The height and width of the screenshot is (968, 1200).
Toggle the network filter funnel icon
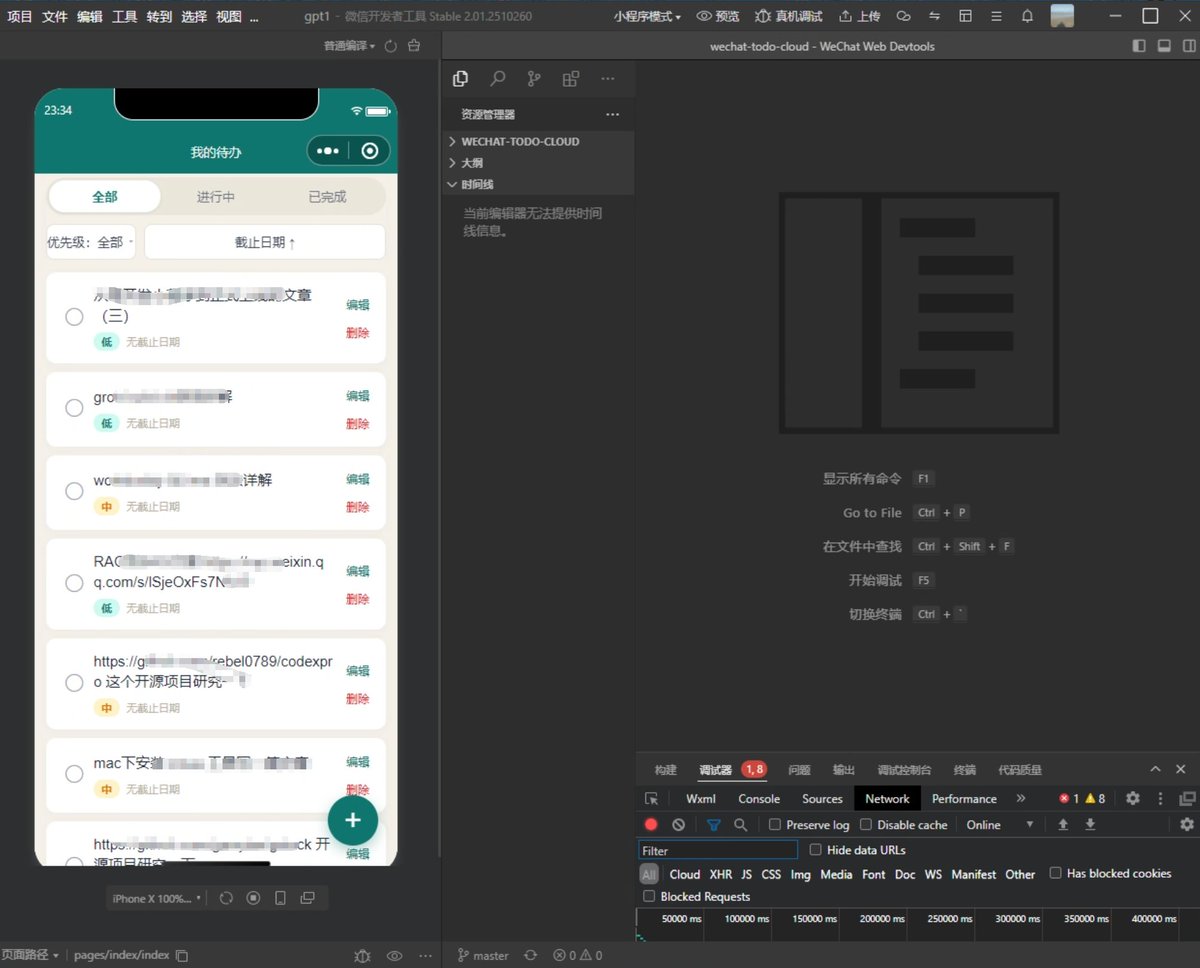pos(713,825)
